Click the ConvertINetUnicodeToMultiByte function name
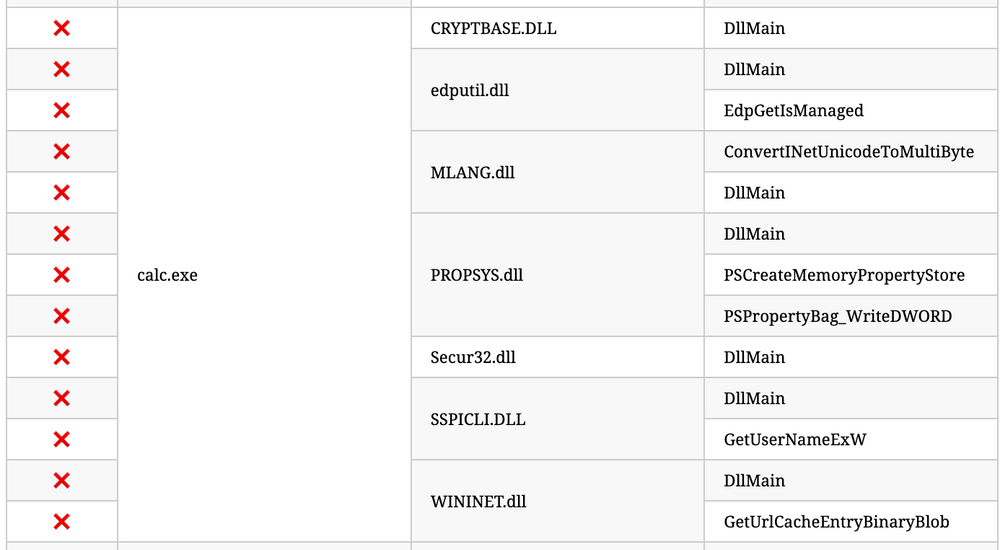Viewport: 1000px width, 550px height. 848,151
